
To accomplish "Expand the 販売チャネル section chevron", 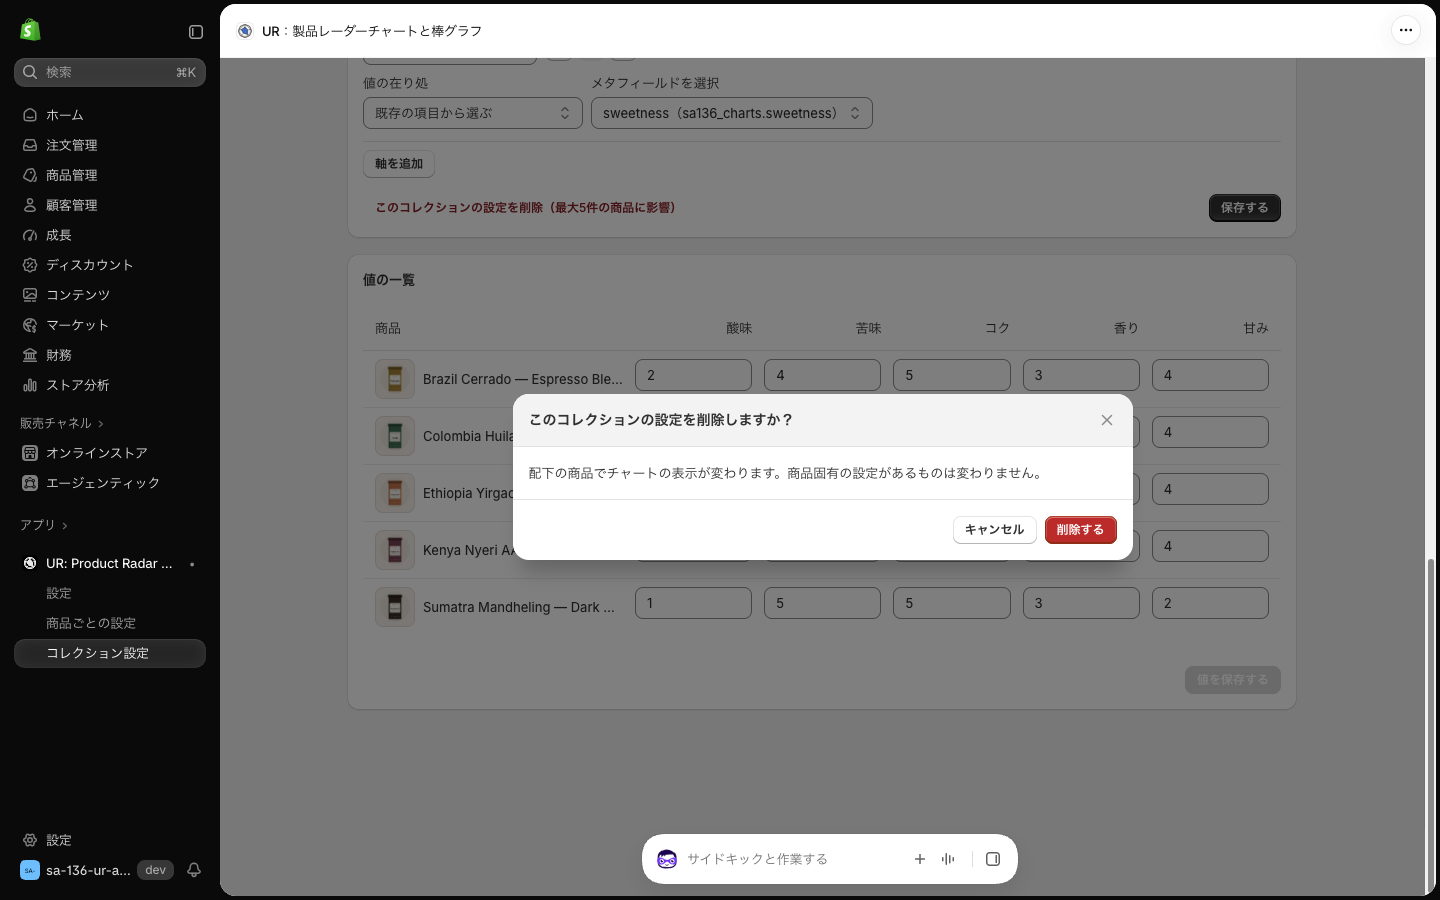I will 101,424.
